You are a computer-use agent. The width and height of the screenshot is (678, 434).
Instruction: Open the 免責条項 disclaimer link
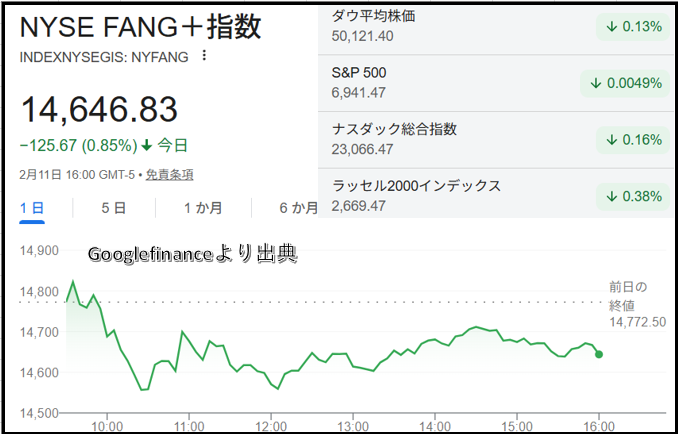point(169,174)
